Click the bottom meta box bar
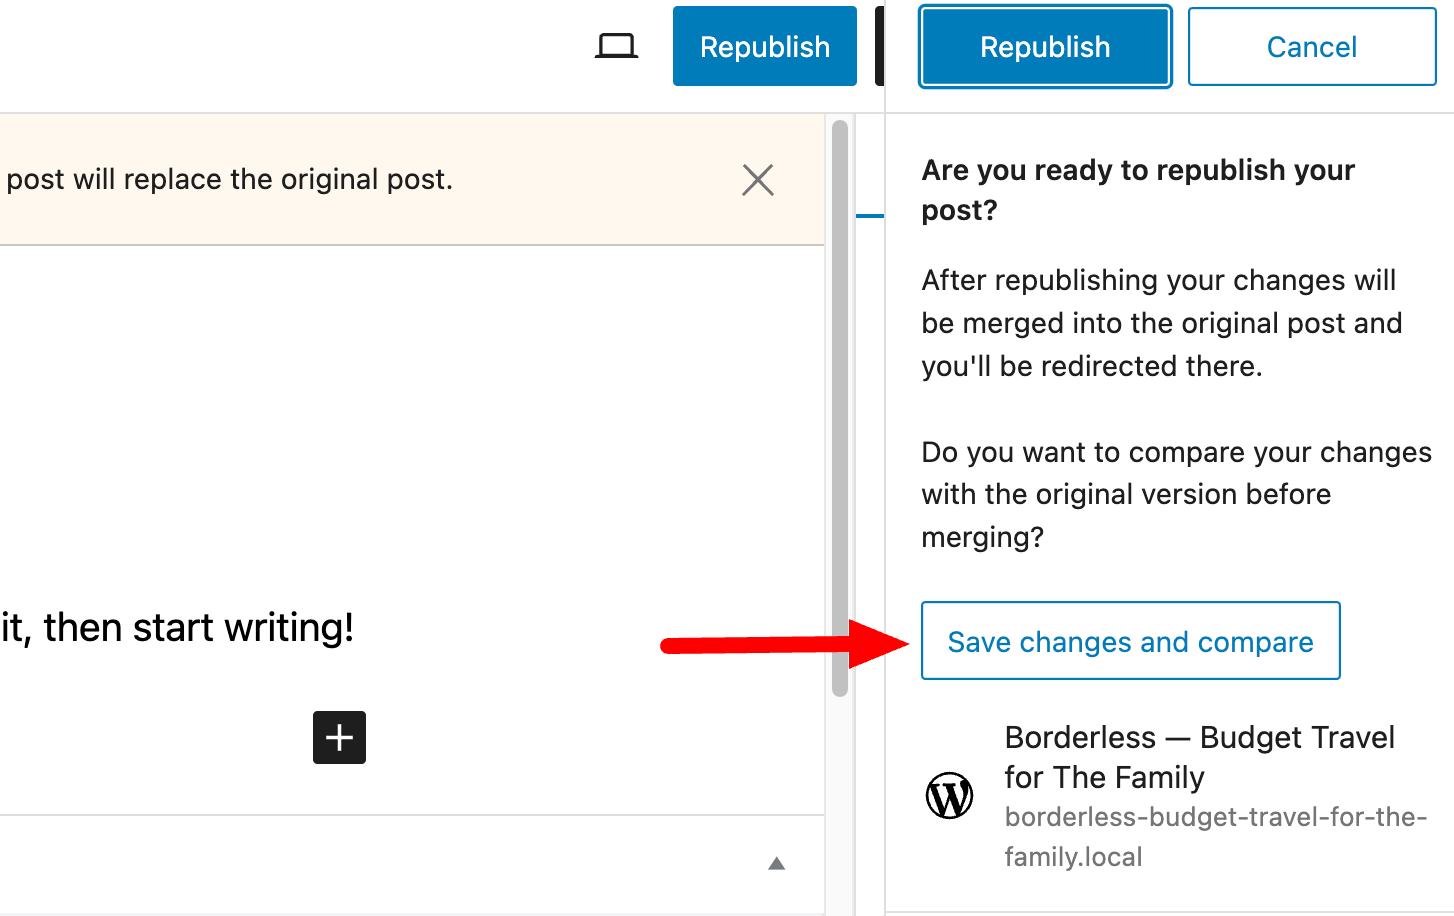This screenshot has height=916, width=1454. click(400, 864)
